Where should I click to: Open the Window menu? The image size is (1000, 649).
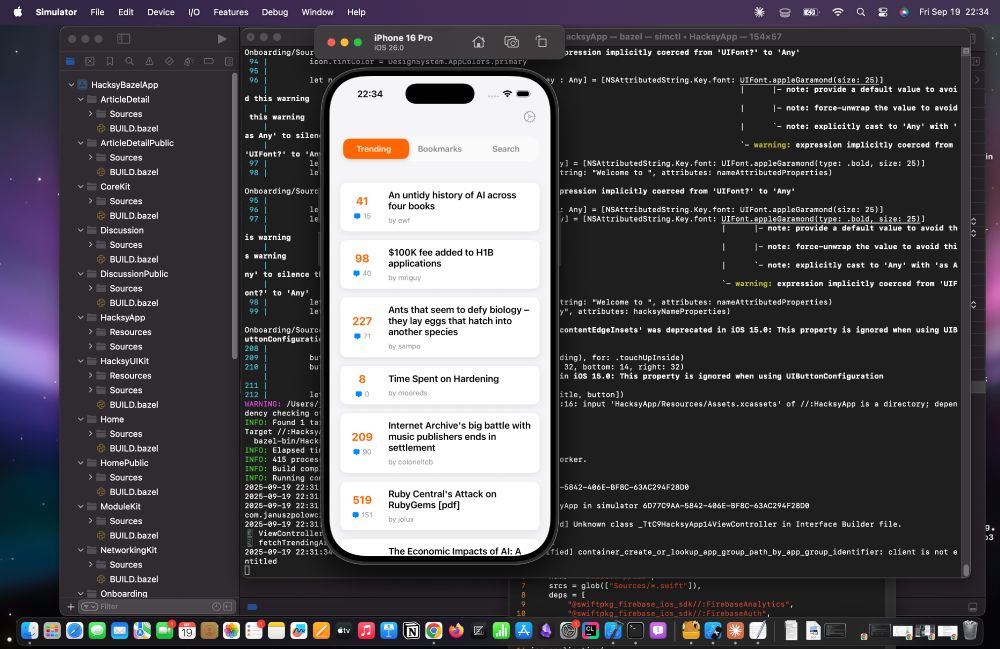[x=318, y=12]
